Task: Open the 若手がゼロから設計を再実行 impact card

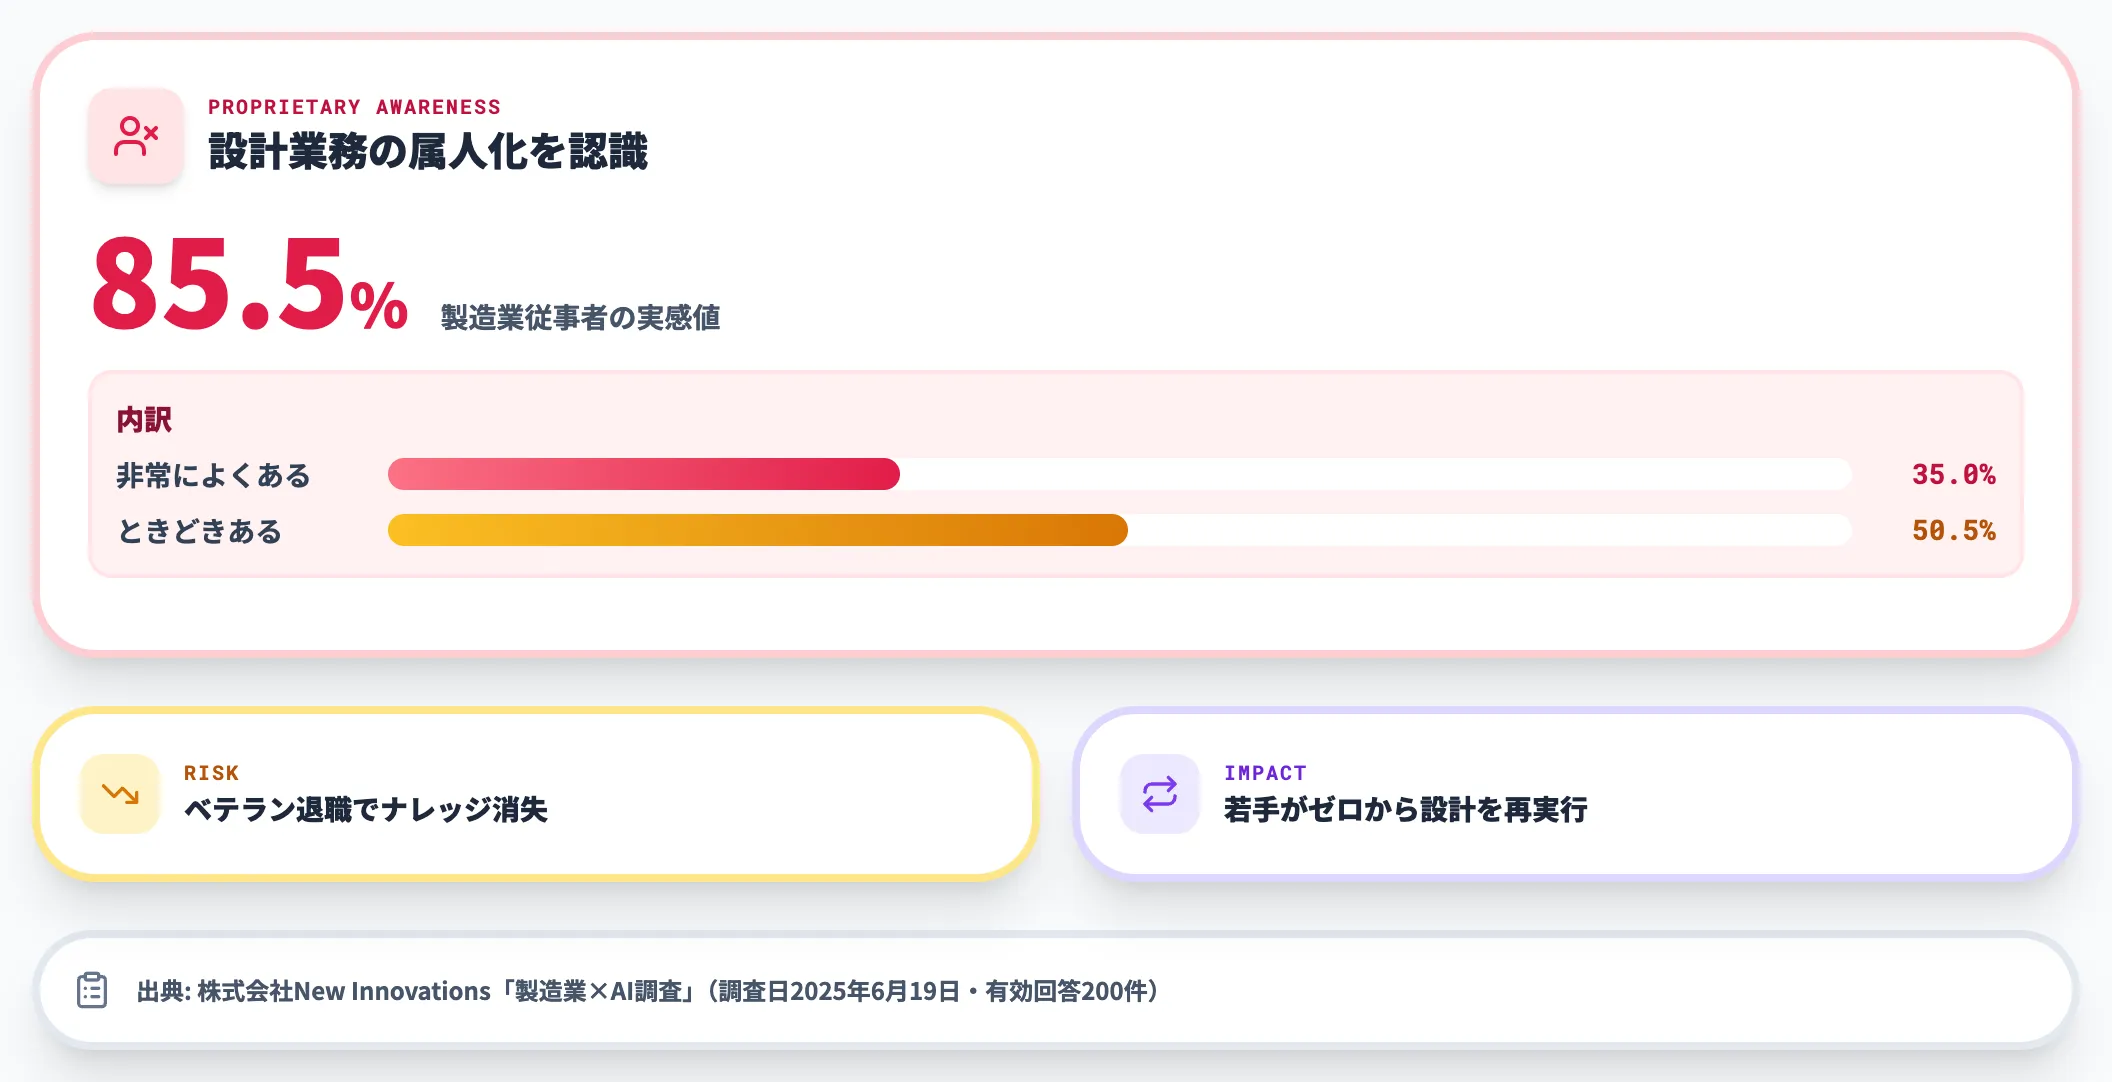Action: [1576, 794]
